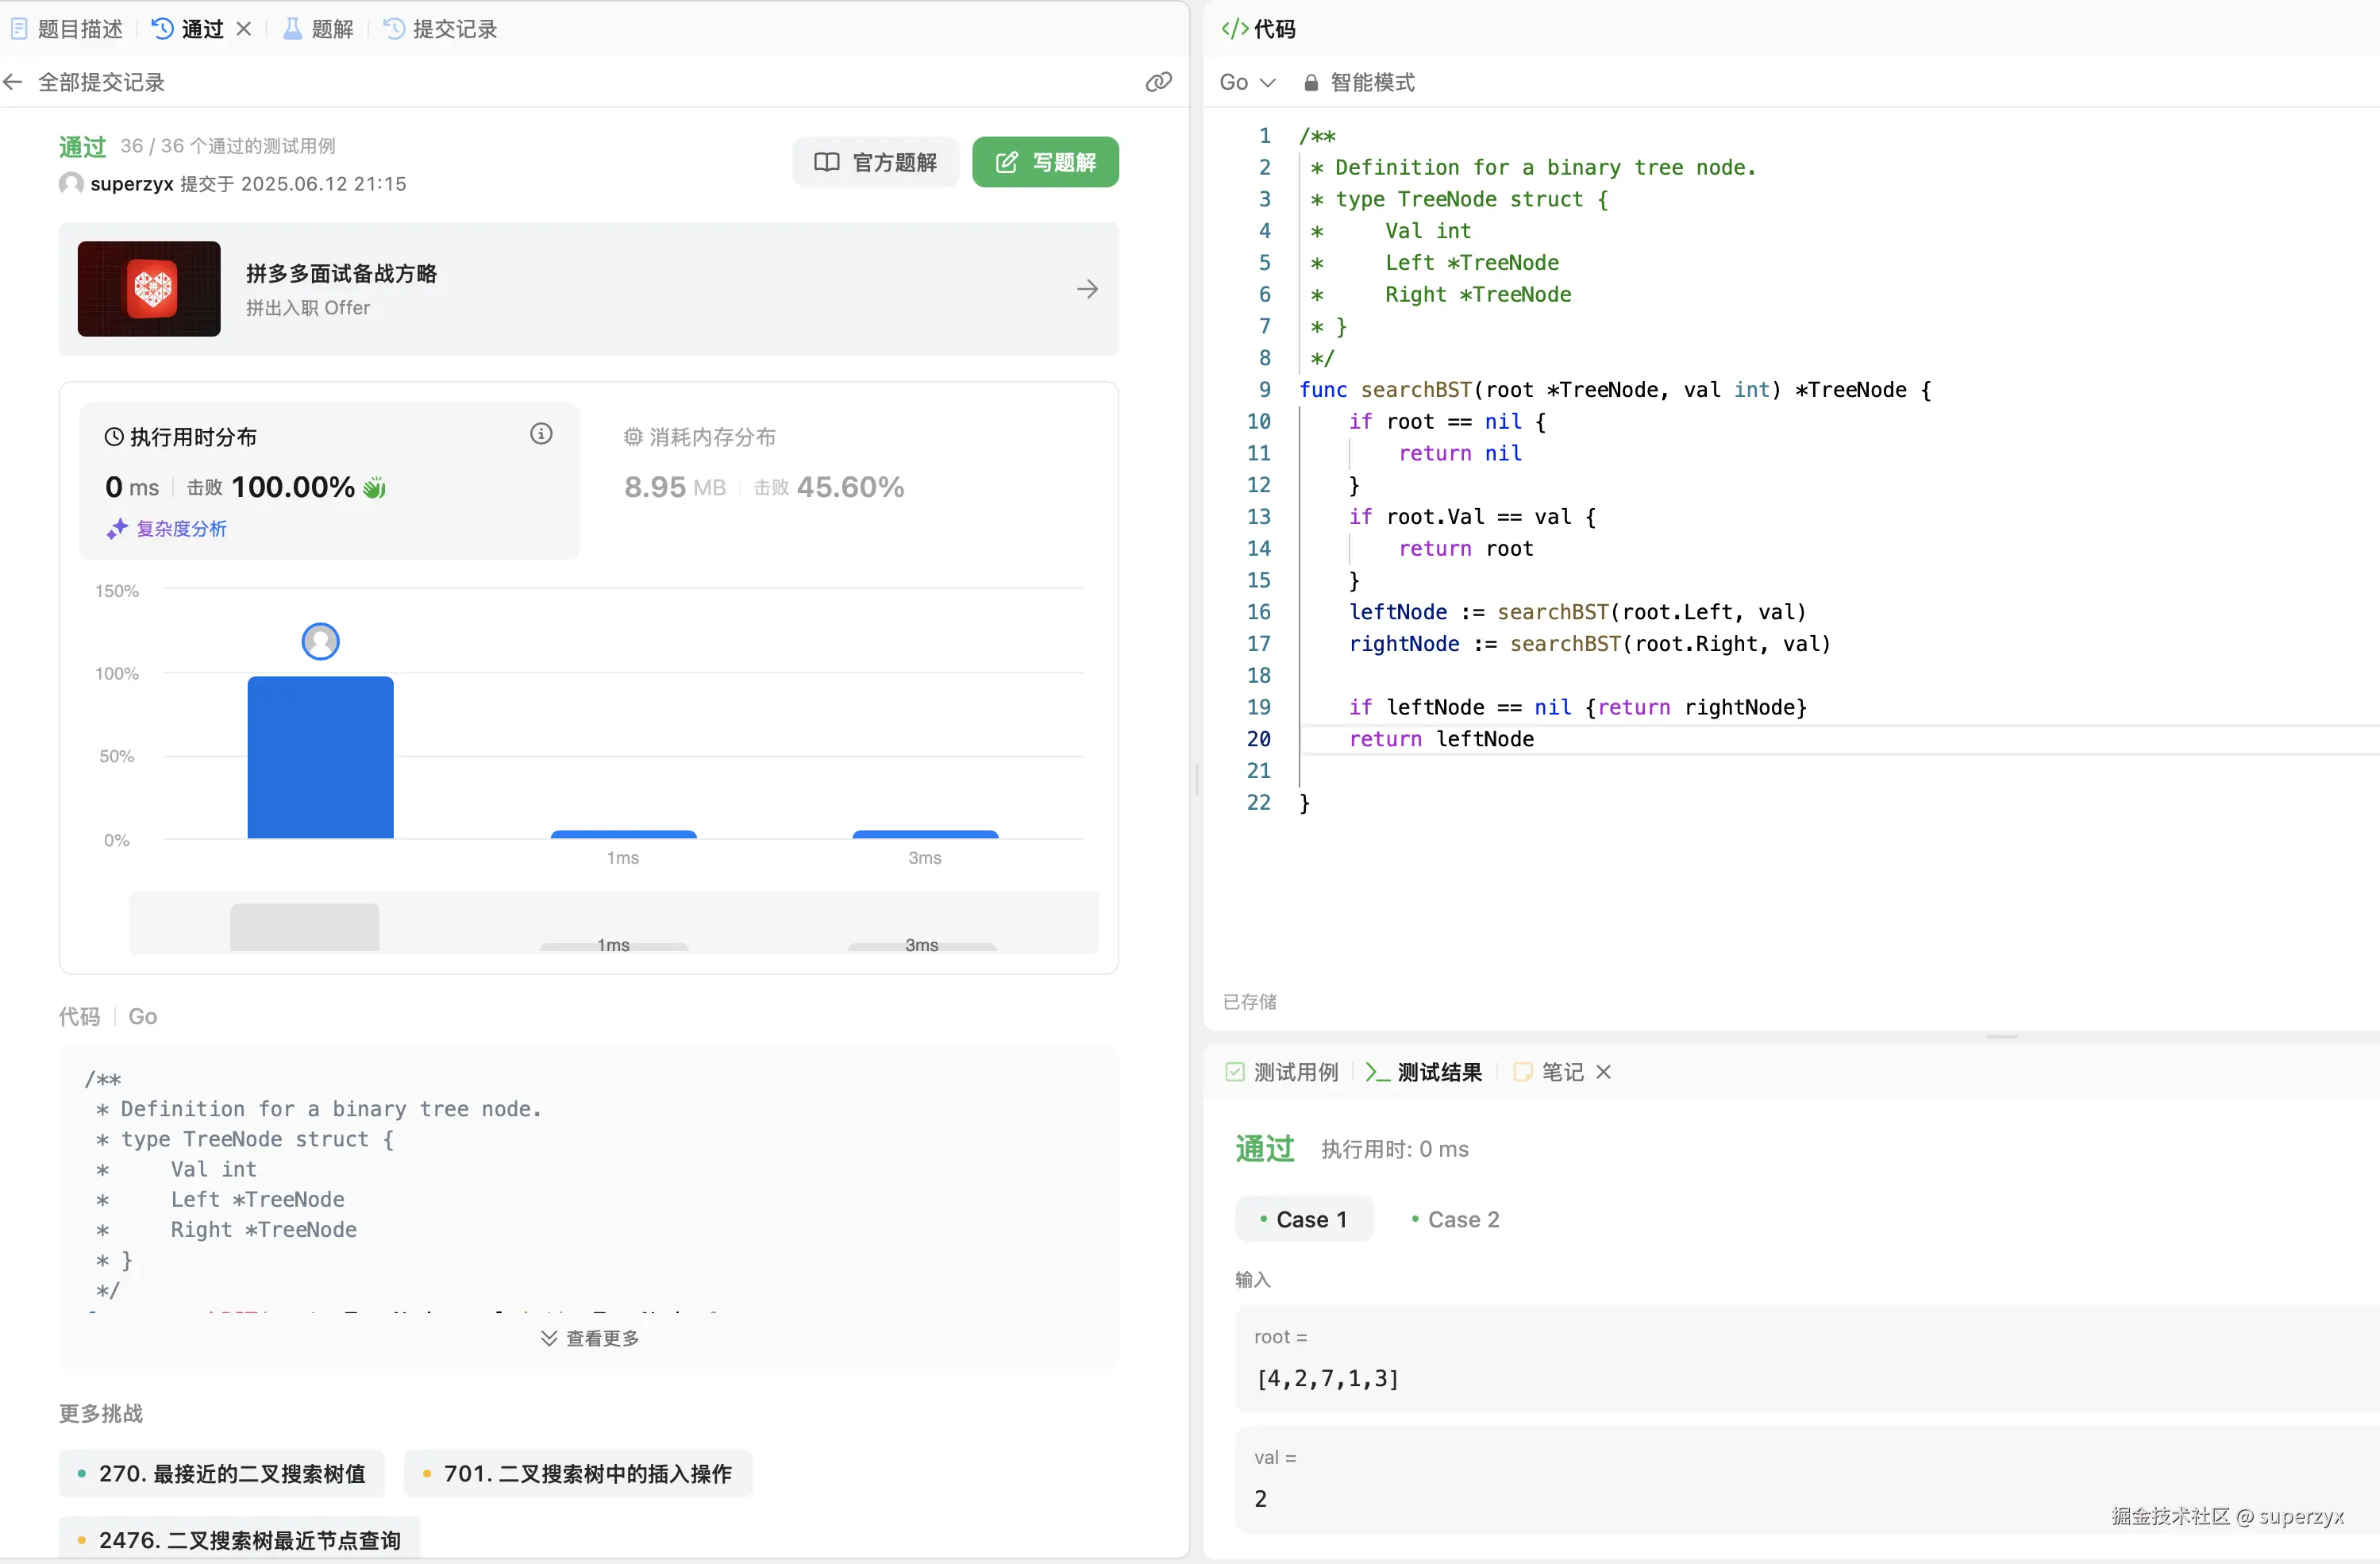Close the 笔记 tab with X
Viewport: 2380px width, 1564px height.
[1604, 1072]
